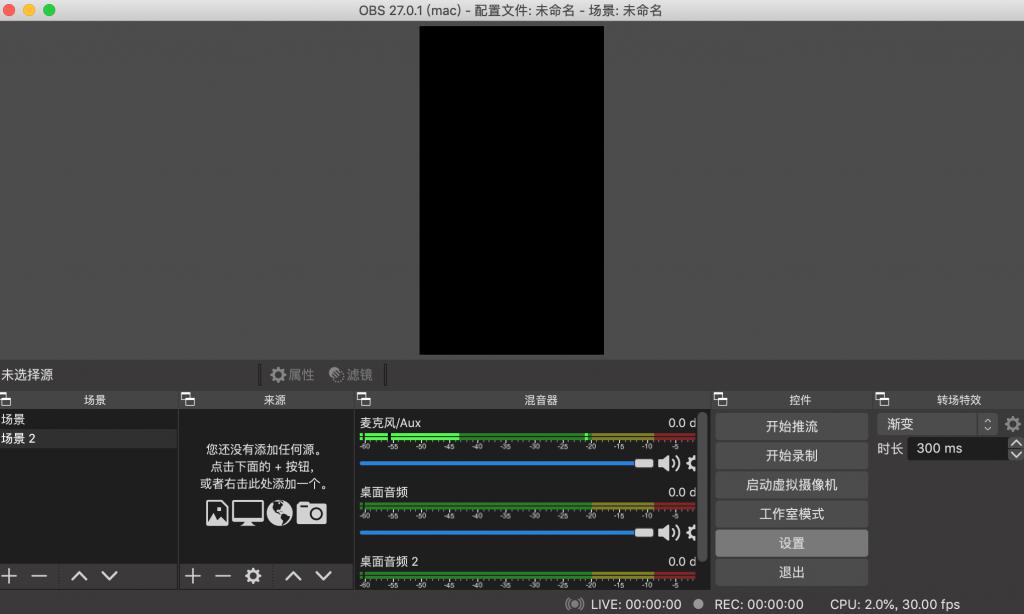Move scene down in Scenes panel
The height and width of the screenshot is (614, 1024).
(110, 575)
